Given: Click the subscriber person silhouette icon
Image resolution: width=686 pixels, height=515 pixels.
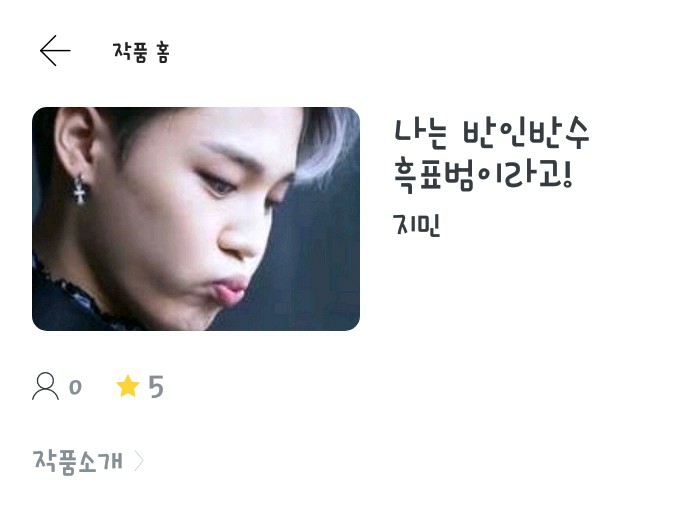Looking at the screenshot, I should tap(45, 386).
